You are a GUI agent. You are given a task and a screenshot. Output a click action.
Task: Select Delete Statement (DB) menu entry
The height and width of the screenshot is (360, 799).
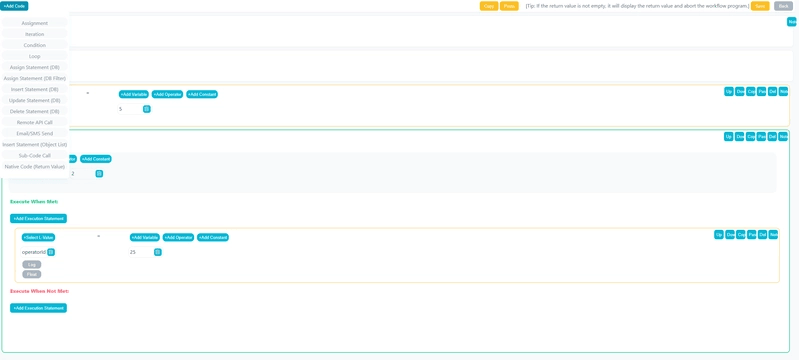[35, 111]
